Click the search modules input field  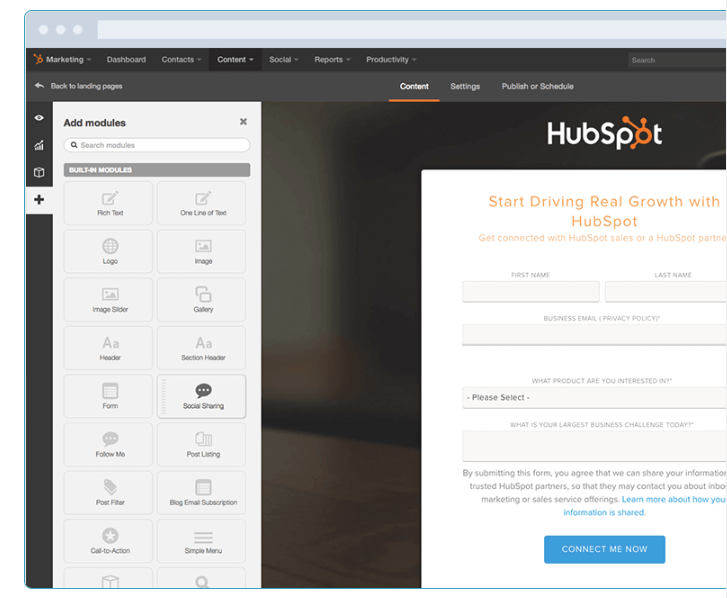(x=157, y=145)
